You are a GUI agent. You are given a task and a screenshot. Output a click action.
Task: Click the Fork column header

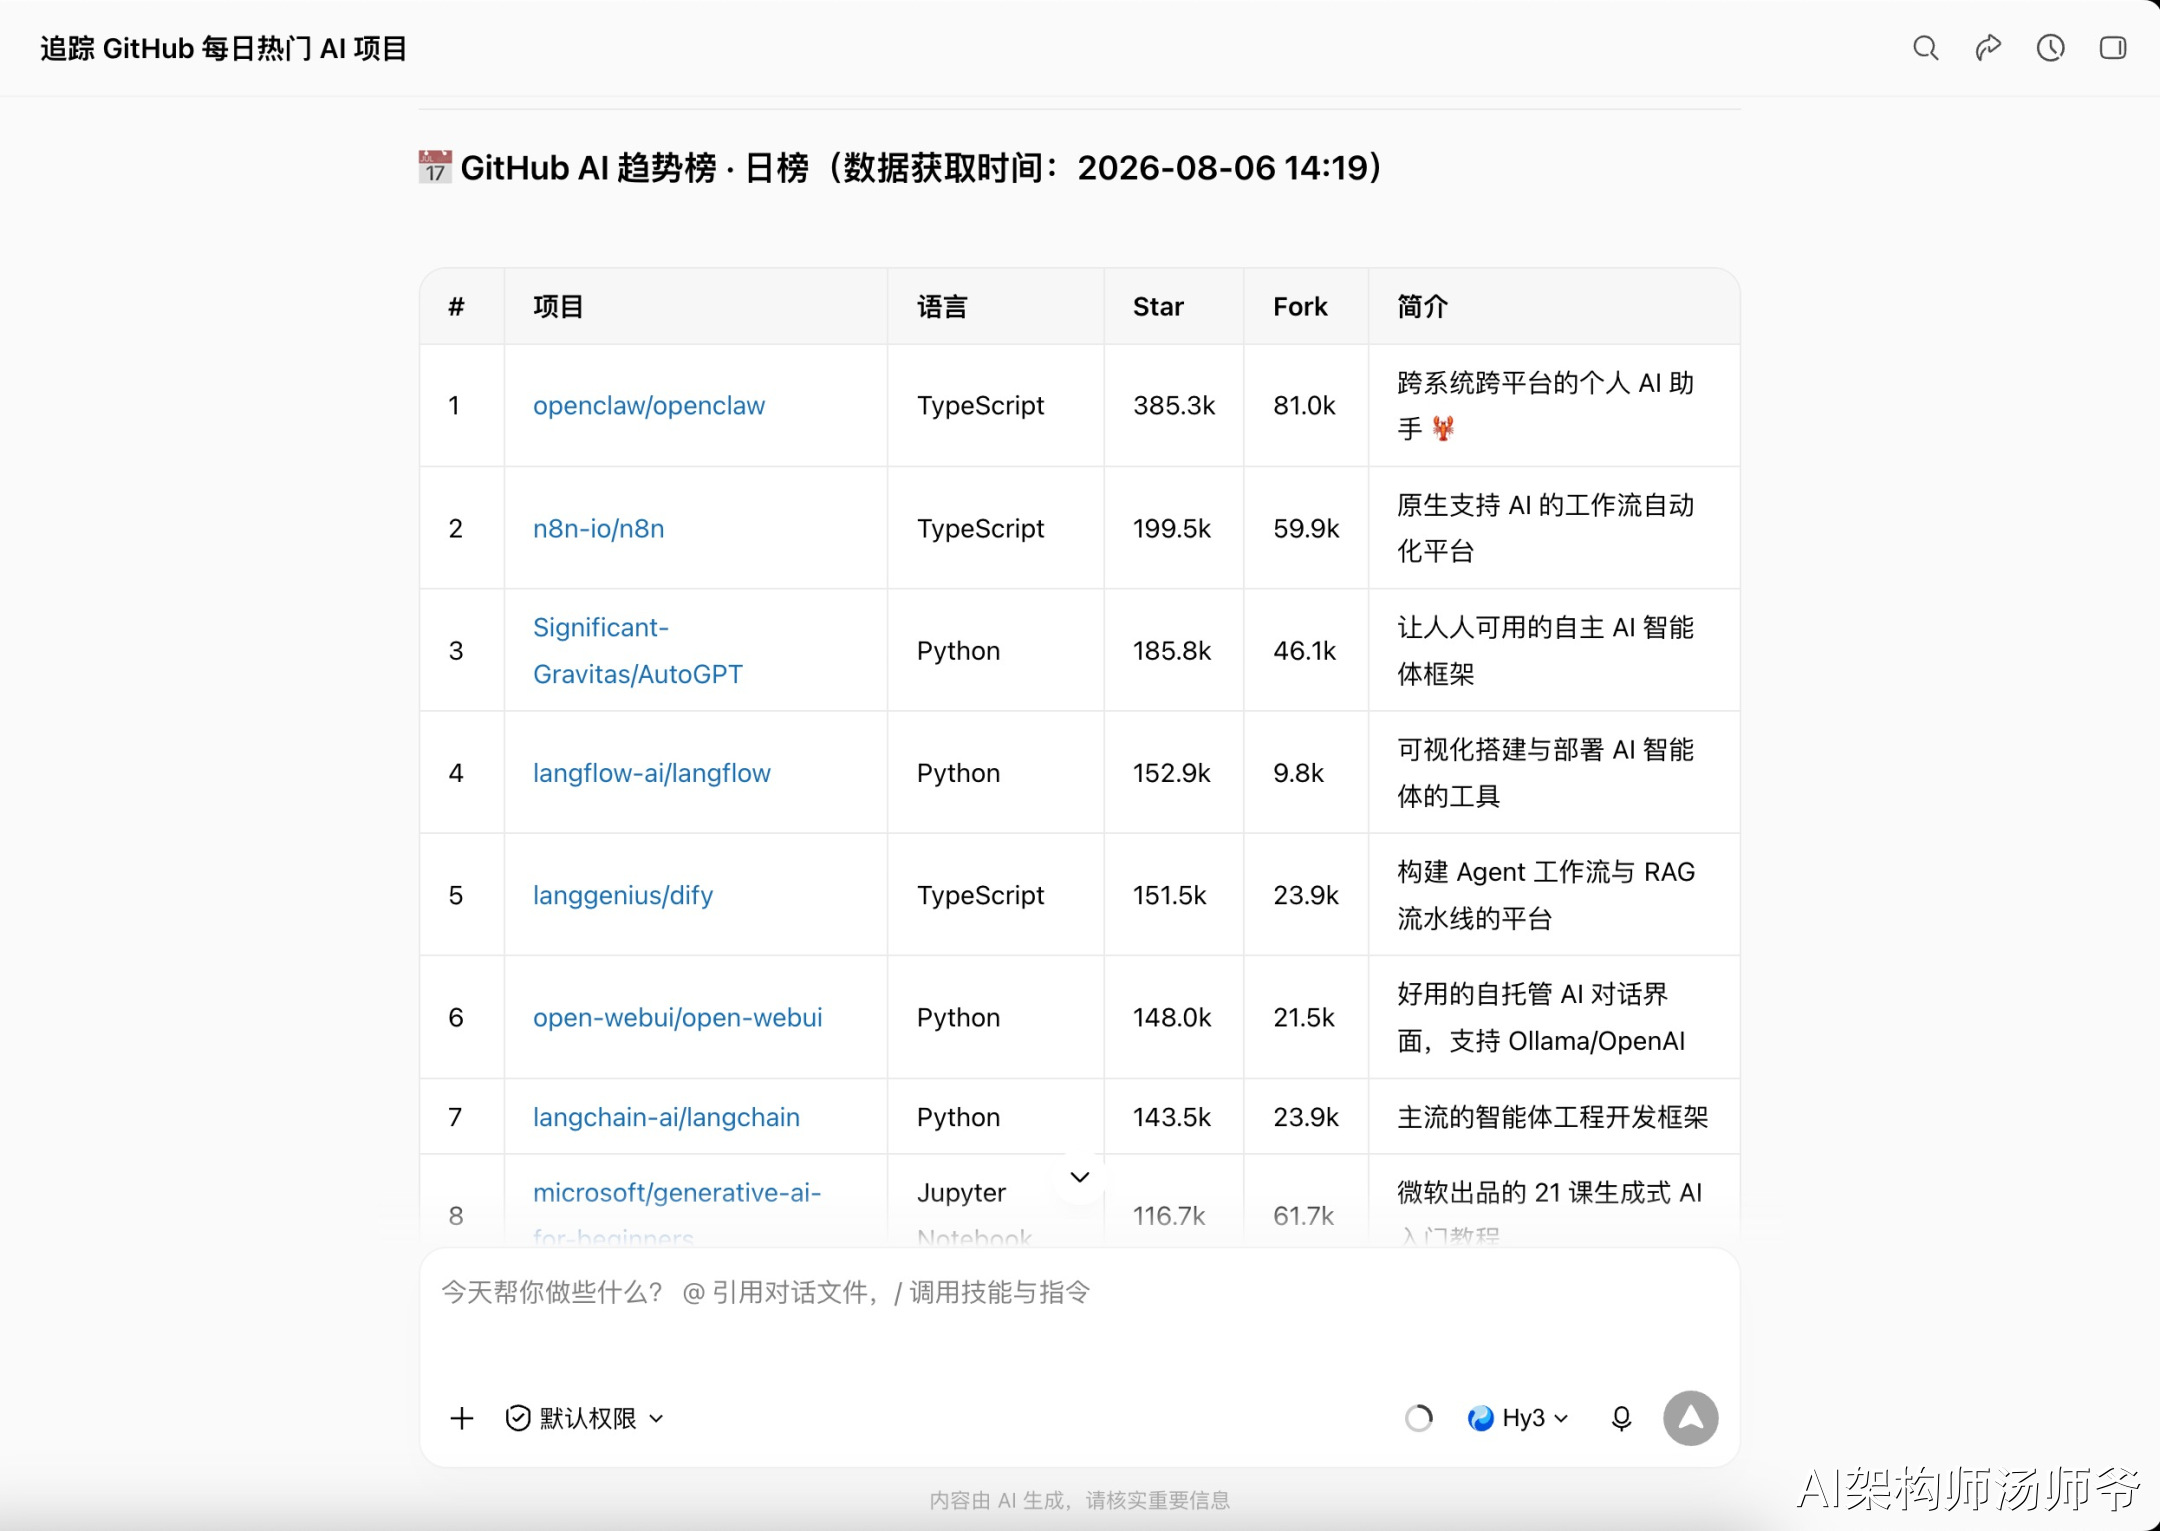pos(1300,306)
